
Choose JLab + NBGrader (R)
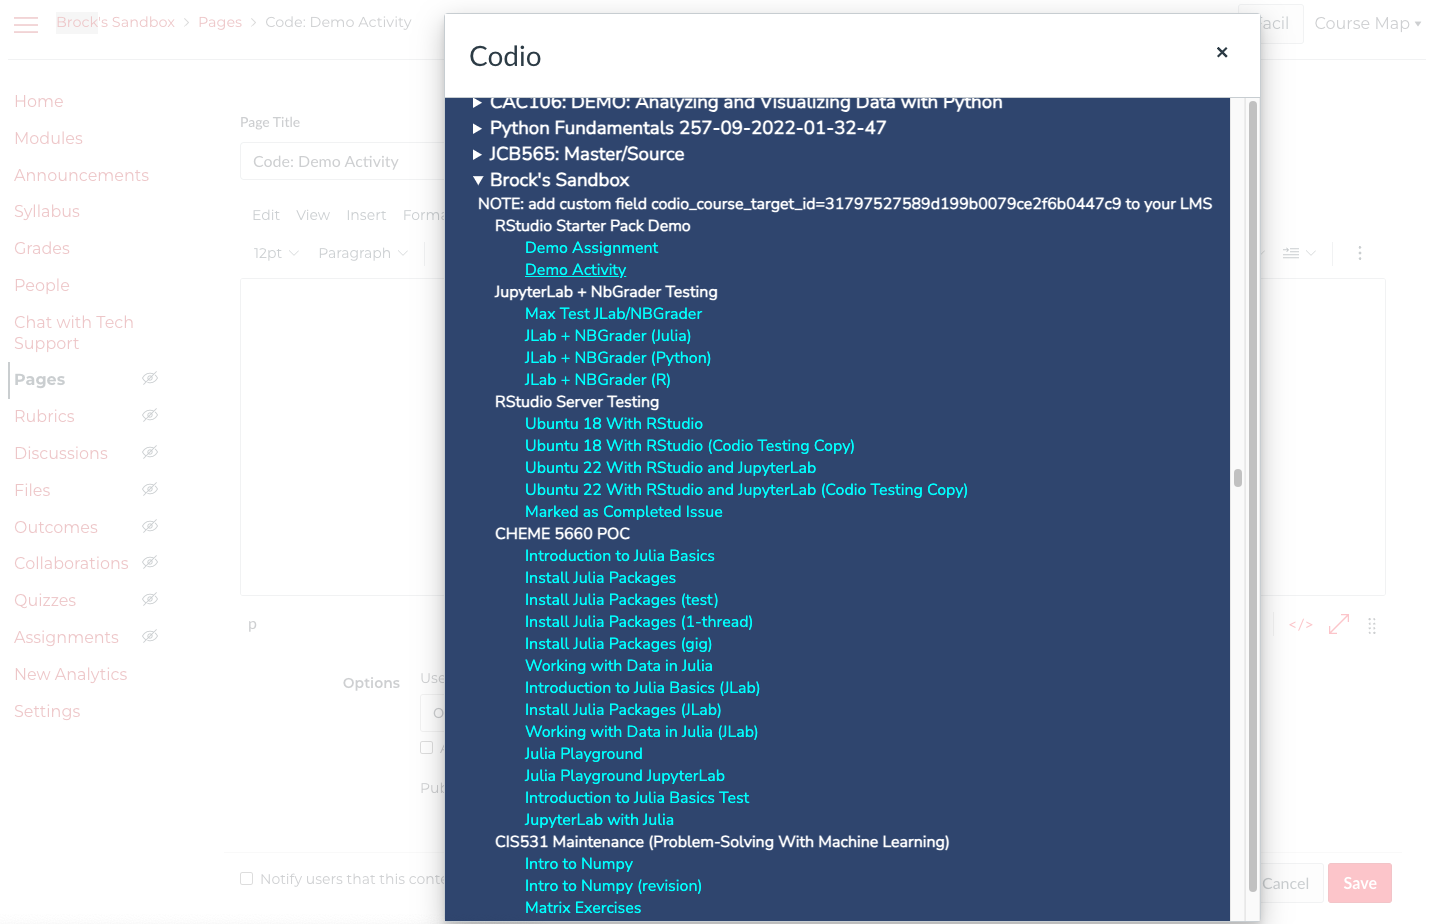coord(598,380)
